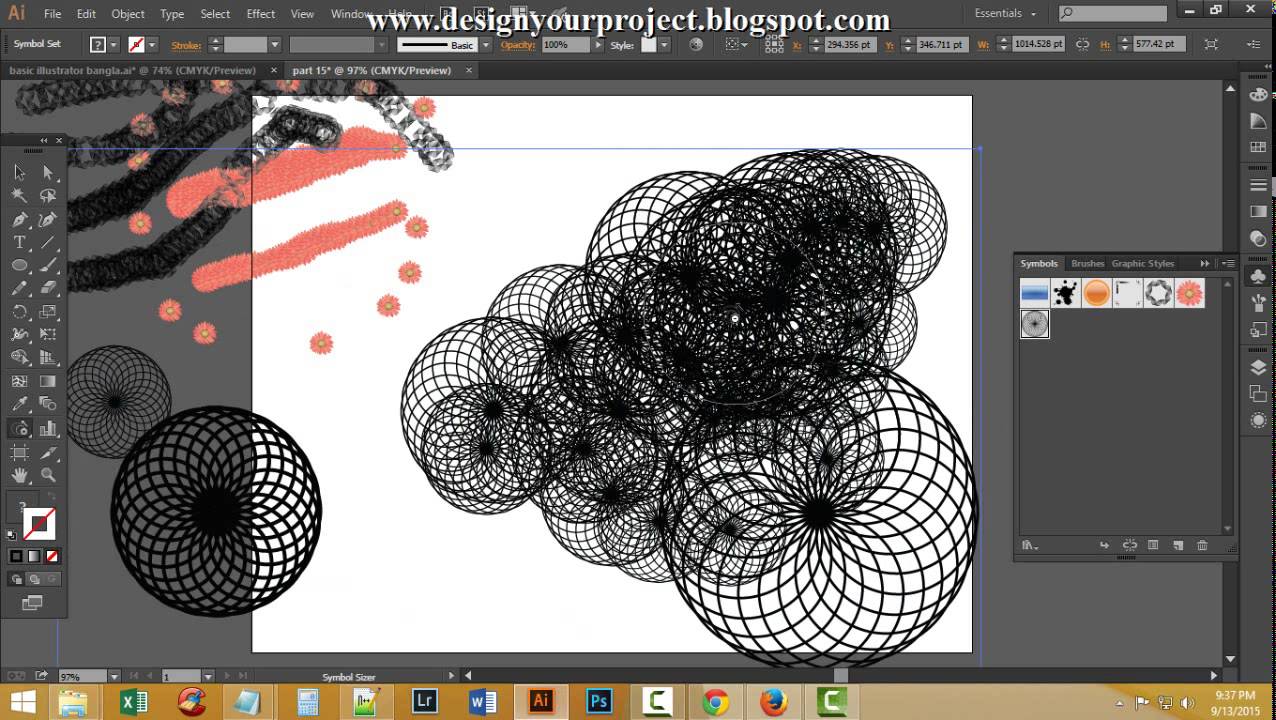Expand the opacity value arrow
Screen dimensions: 1276x720
(x=599, y=45)
